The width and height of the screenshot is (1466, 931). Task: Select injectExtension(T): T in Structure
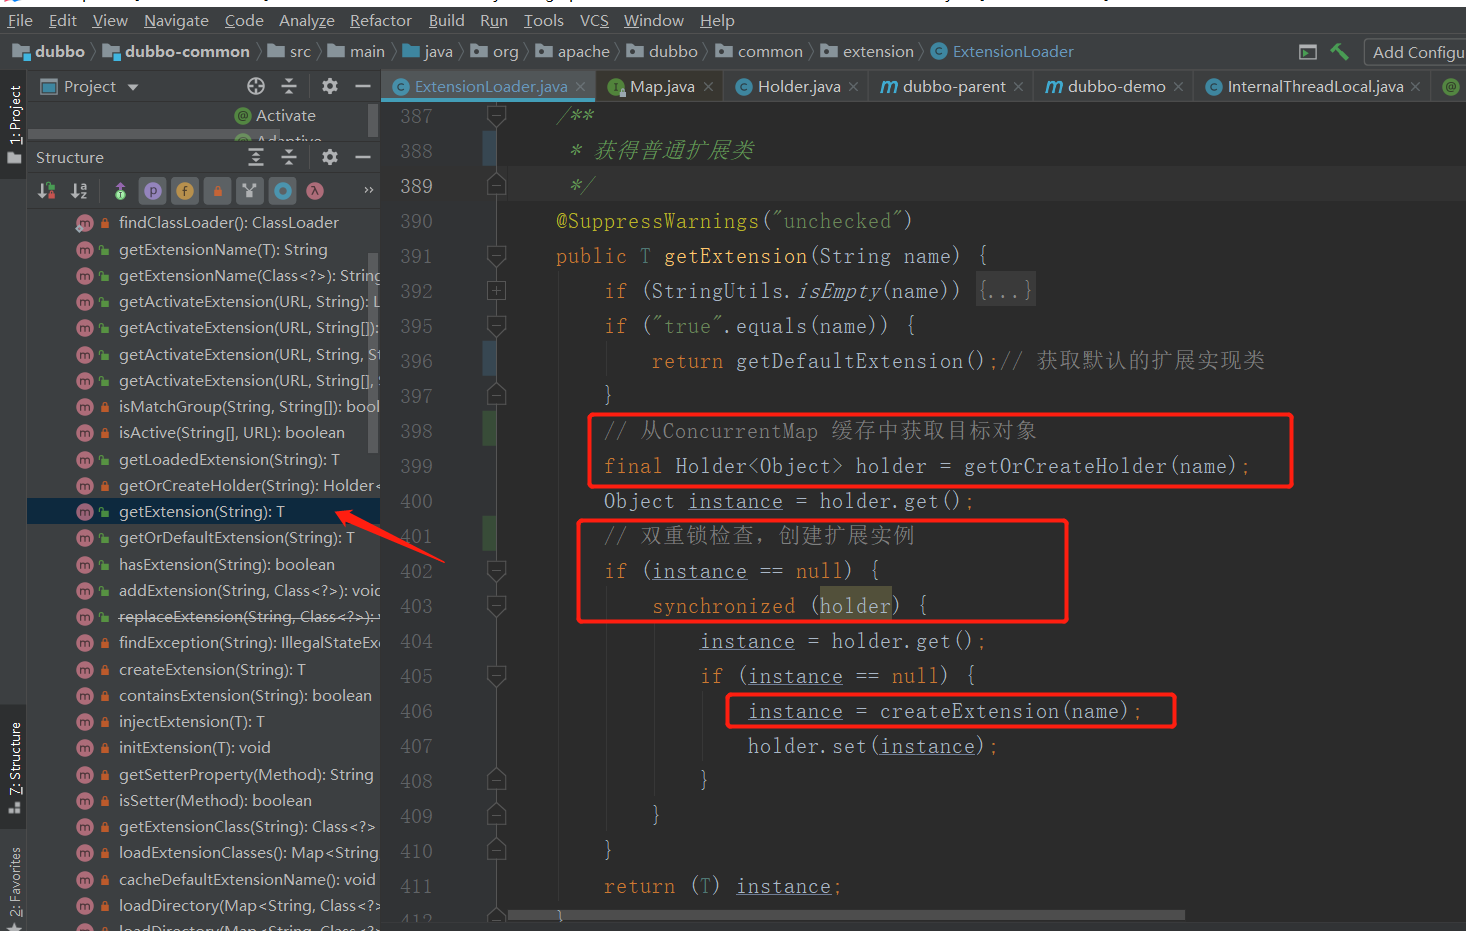[203, 722]
